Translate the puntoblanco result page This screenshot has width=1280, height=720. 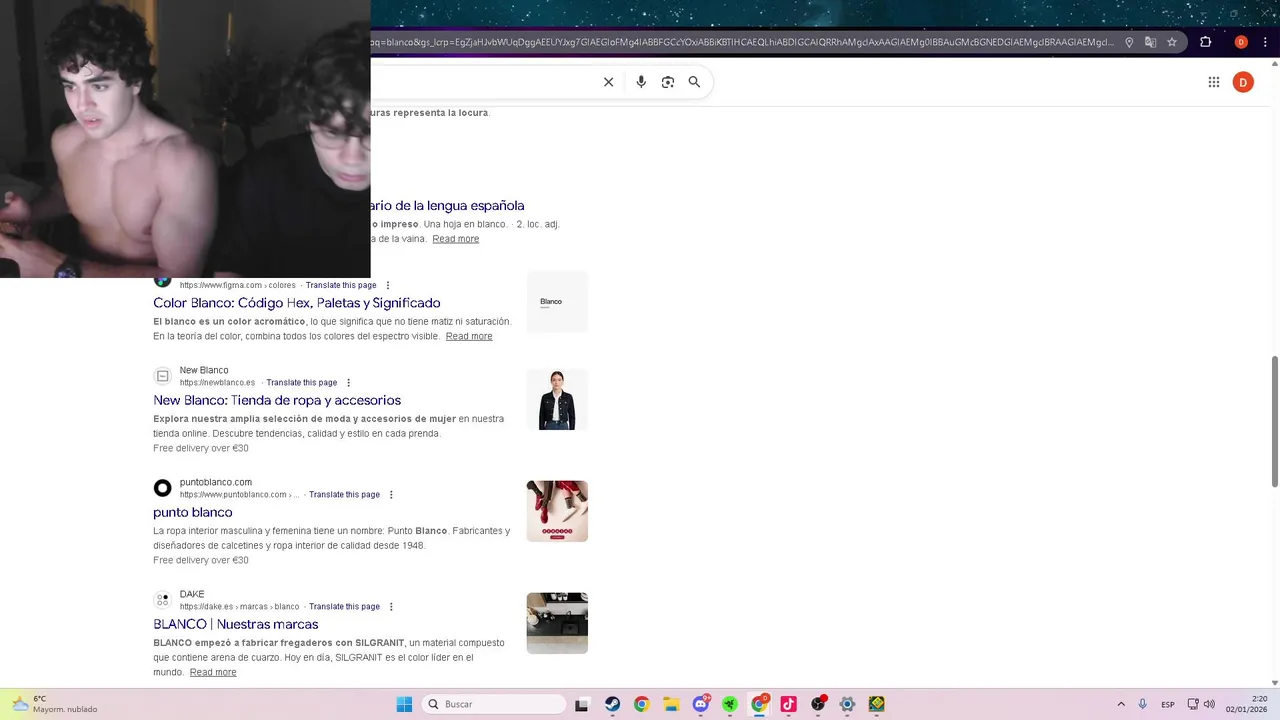tap(345, 495)
